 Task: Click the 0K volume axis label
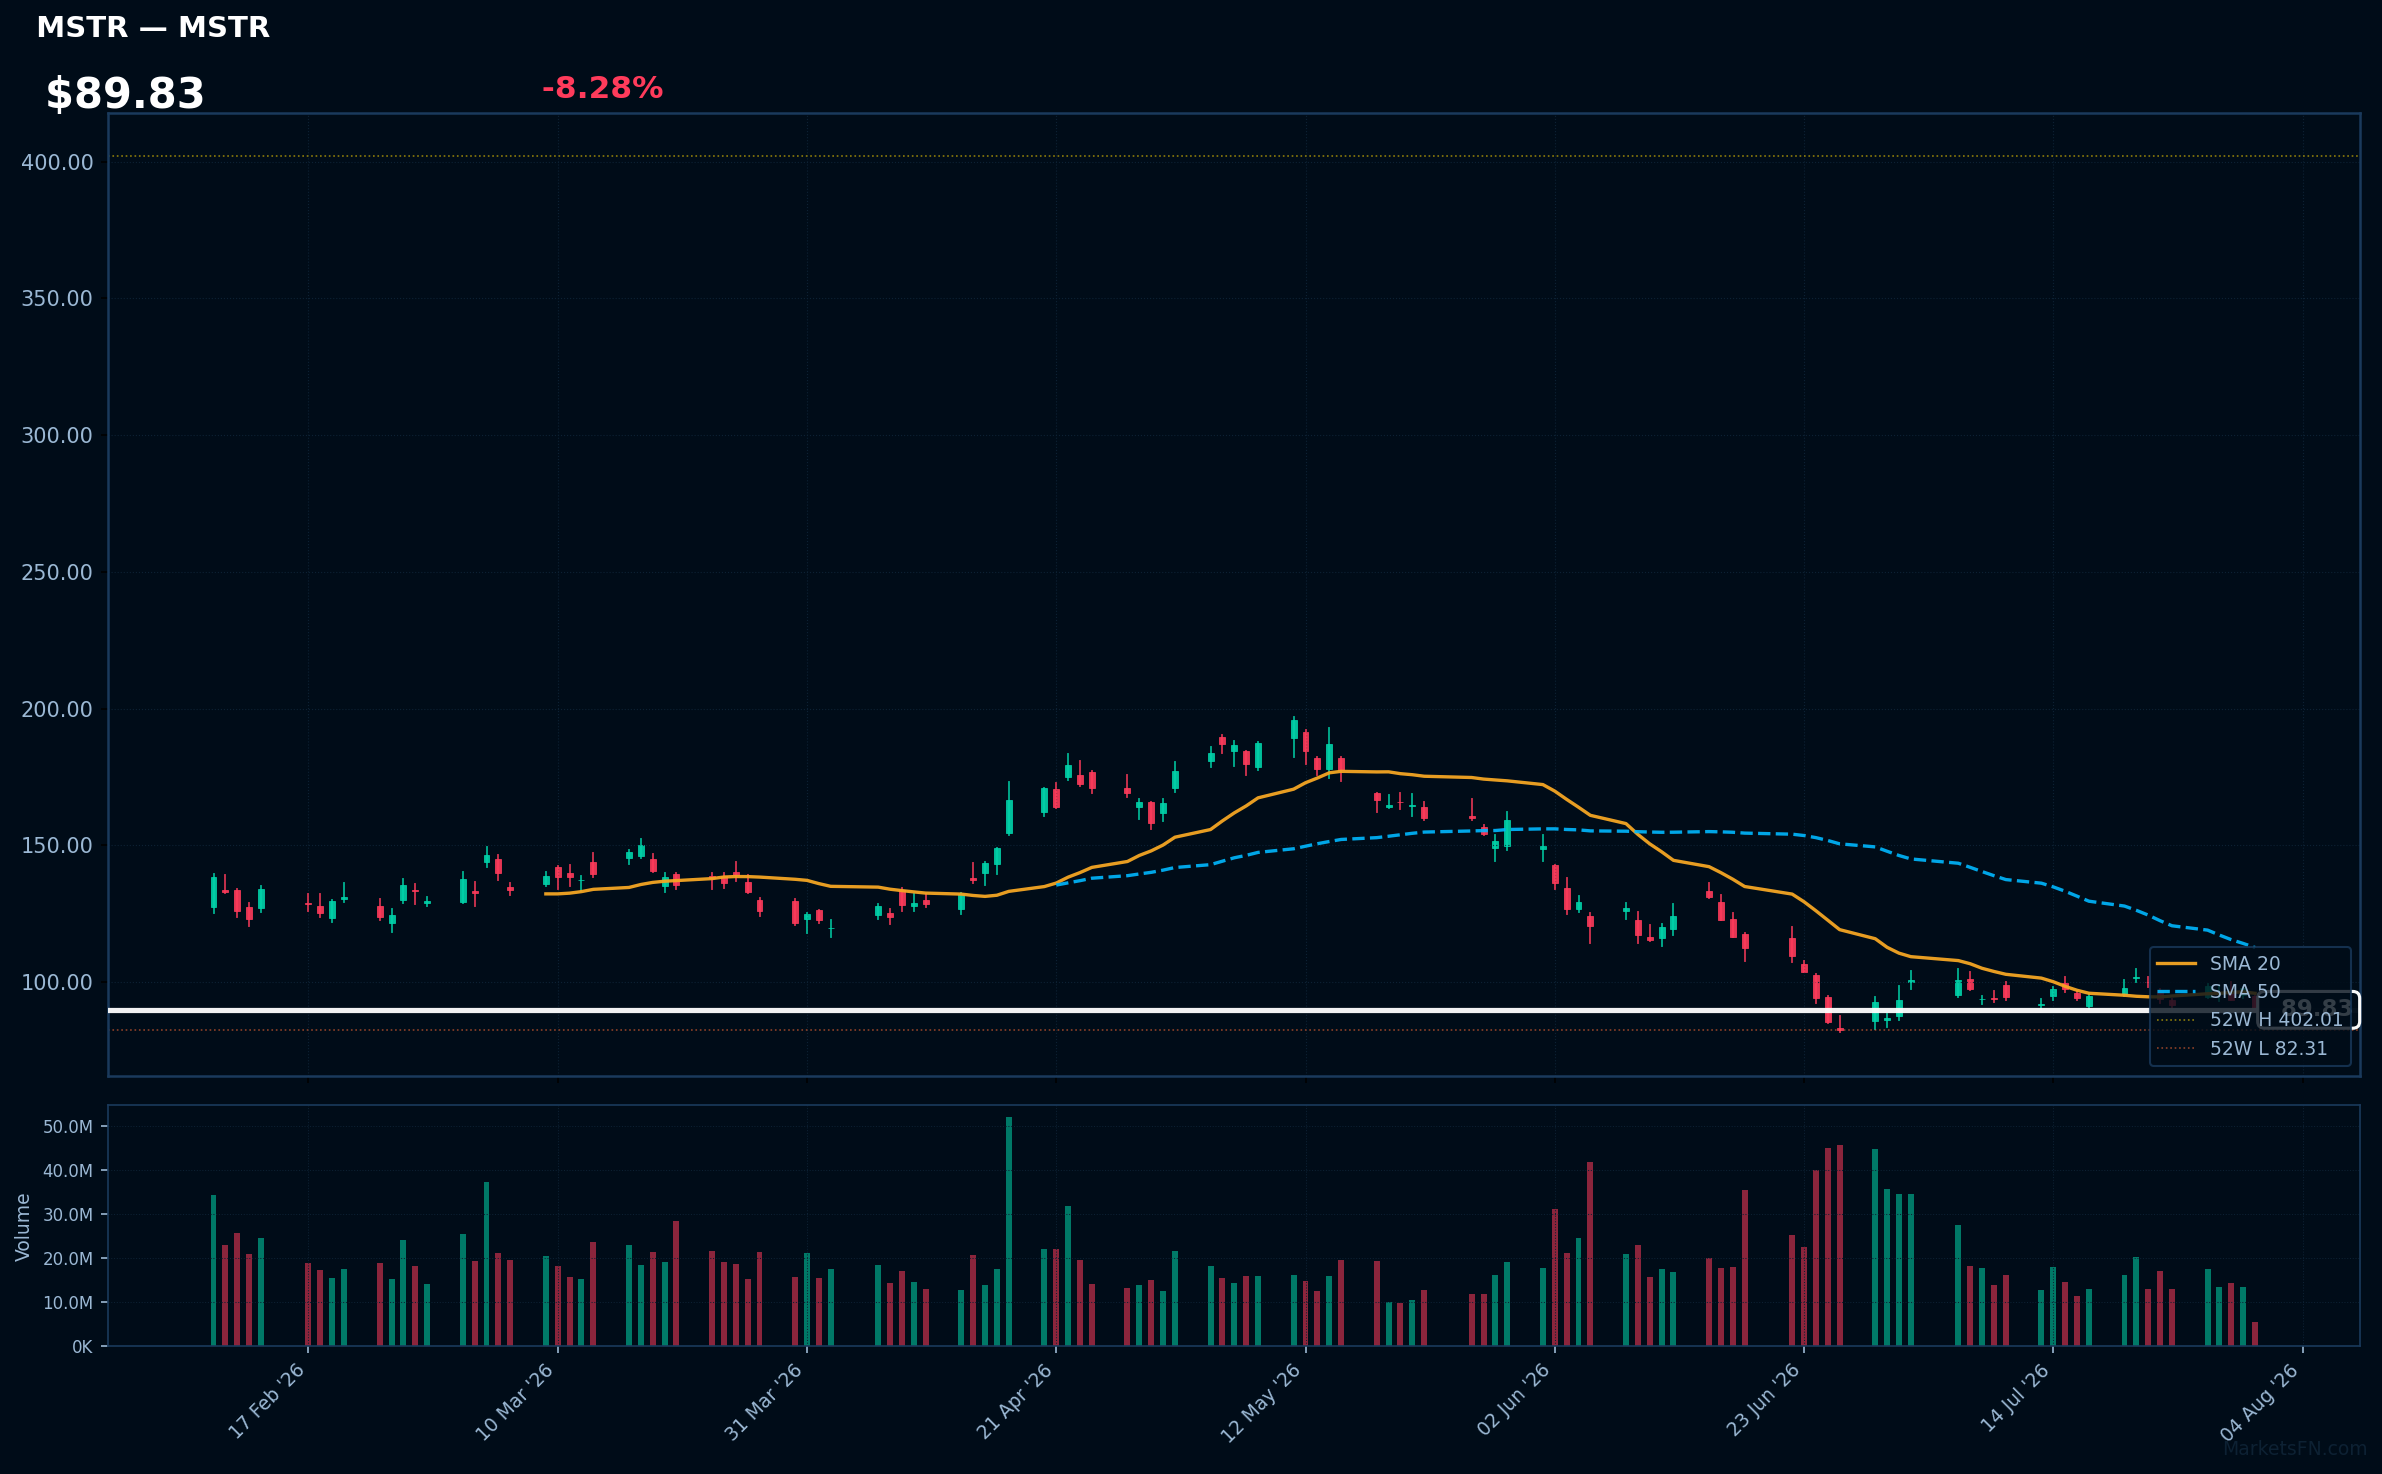[x=82, y=1347]
